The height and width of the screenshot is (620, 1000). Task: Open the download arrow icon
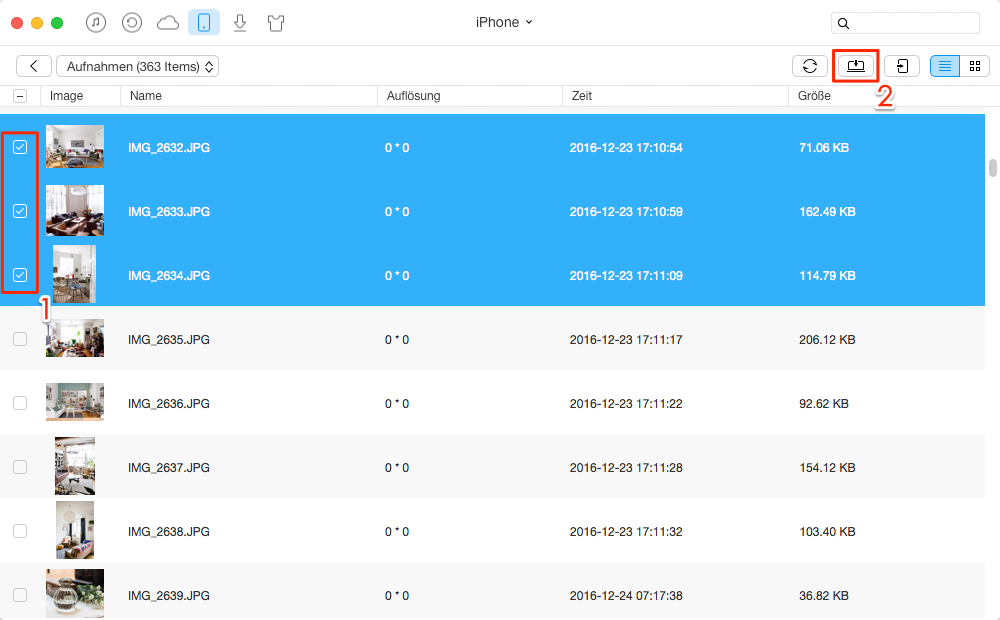(x=240, y=24)
